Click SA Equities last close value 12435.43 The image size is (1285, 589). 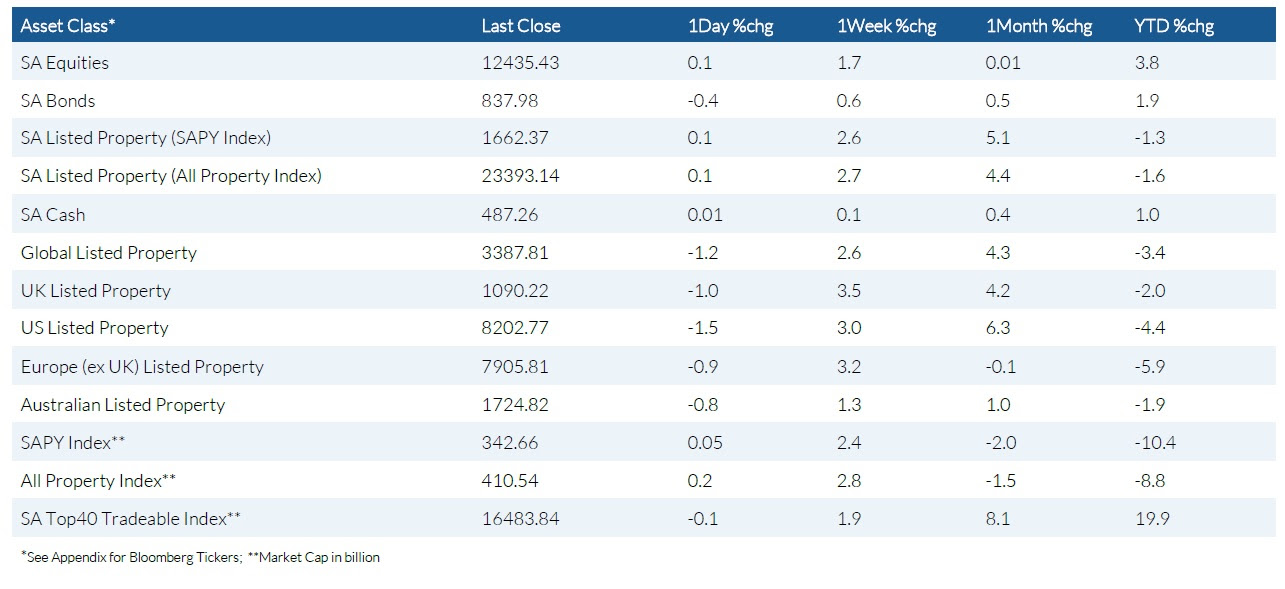point(520,63)
